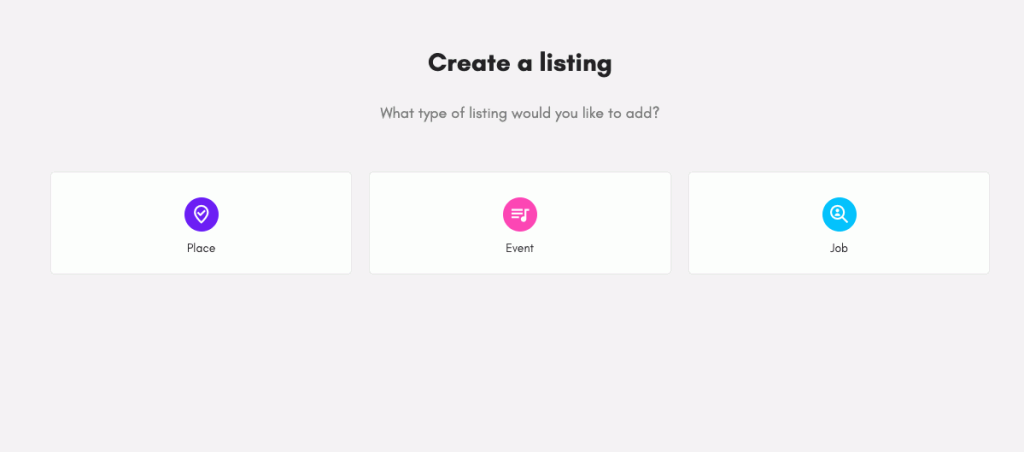Choose the Job listing type card
This screenshot has height=452, width=1024.
[839, 223]
